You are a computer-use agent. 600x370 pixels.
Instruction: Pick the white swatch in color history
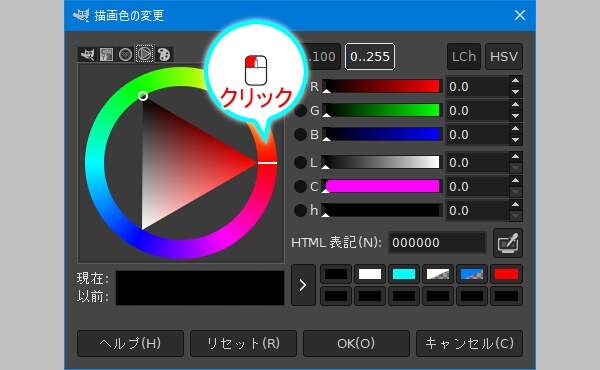[x=370, y=274]
